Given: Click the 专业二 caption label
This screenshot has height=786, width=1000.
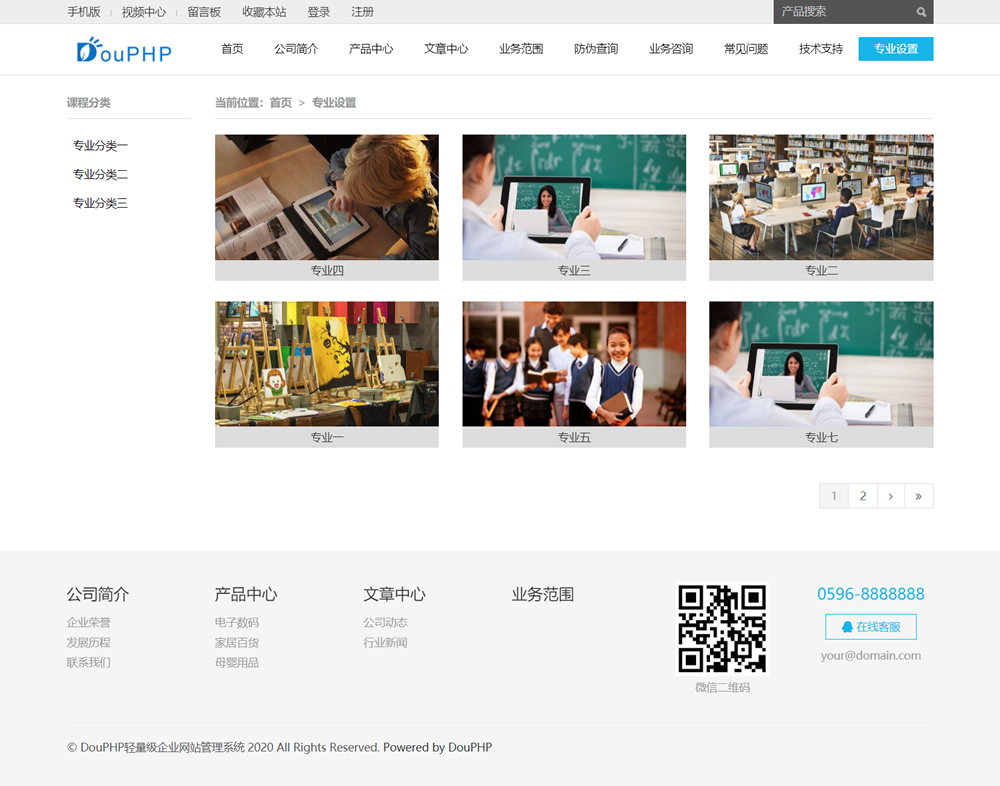Looking at the screenshot, I should [821, 271].
